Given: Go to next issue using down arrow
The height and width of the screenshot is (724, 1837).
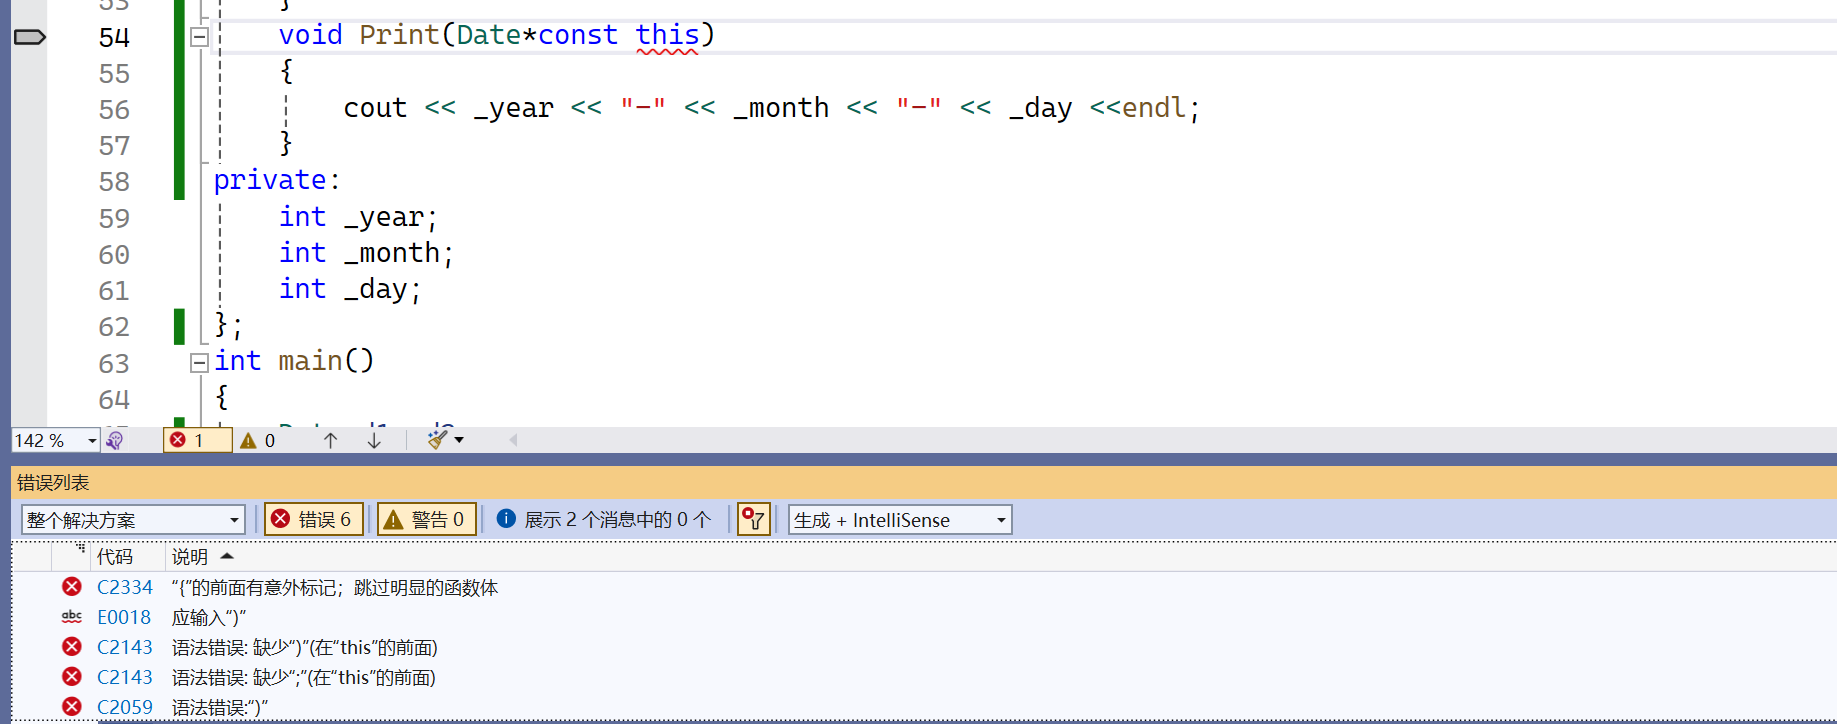Looking at the screenshot, I should click(374, 440).
